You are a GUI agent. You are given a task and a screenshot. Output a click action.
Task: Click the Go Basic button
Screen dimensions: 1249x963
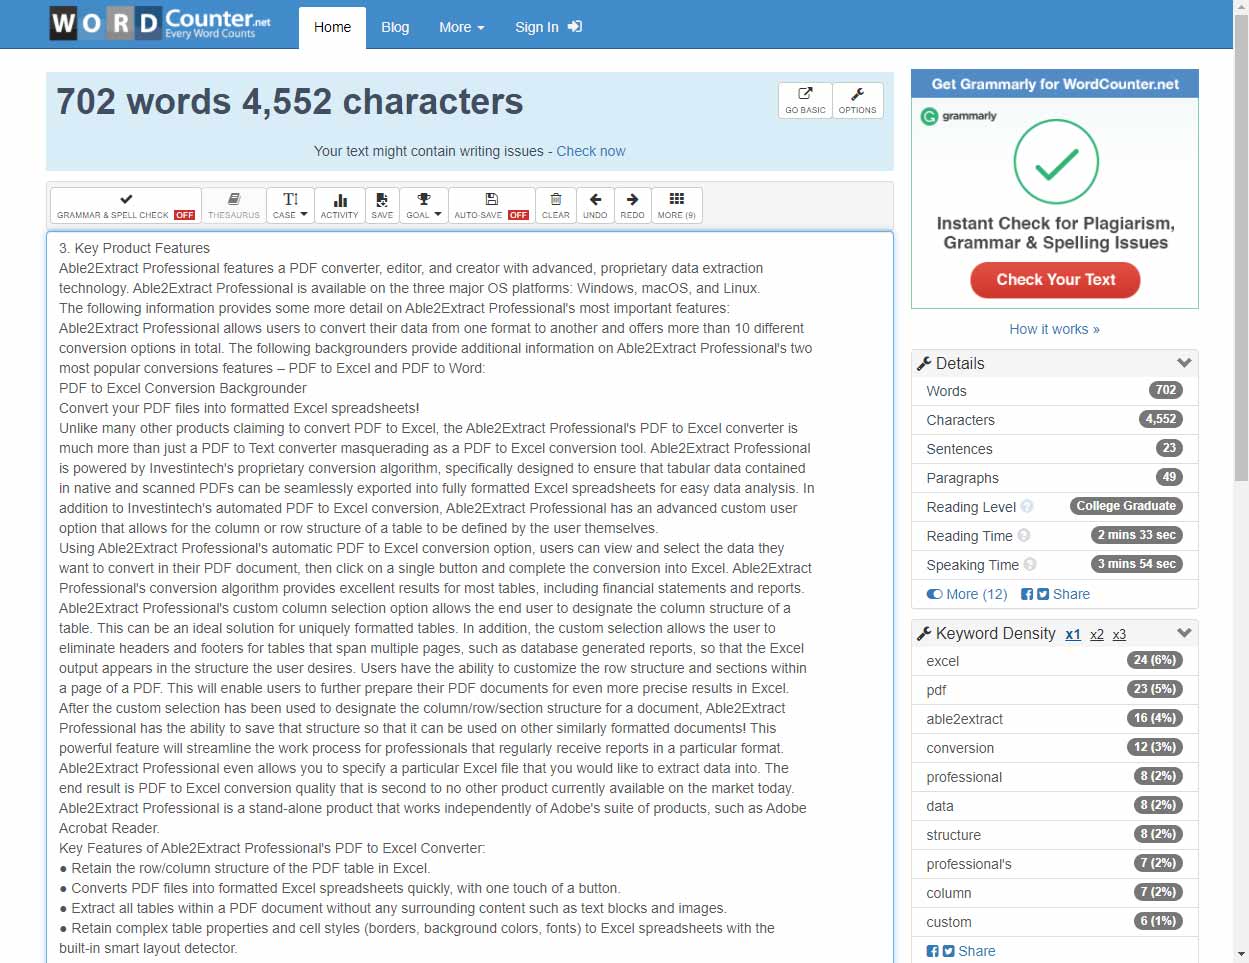tap(805, 100)
